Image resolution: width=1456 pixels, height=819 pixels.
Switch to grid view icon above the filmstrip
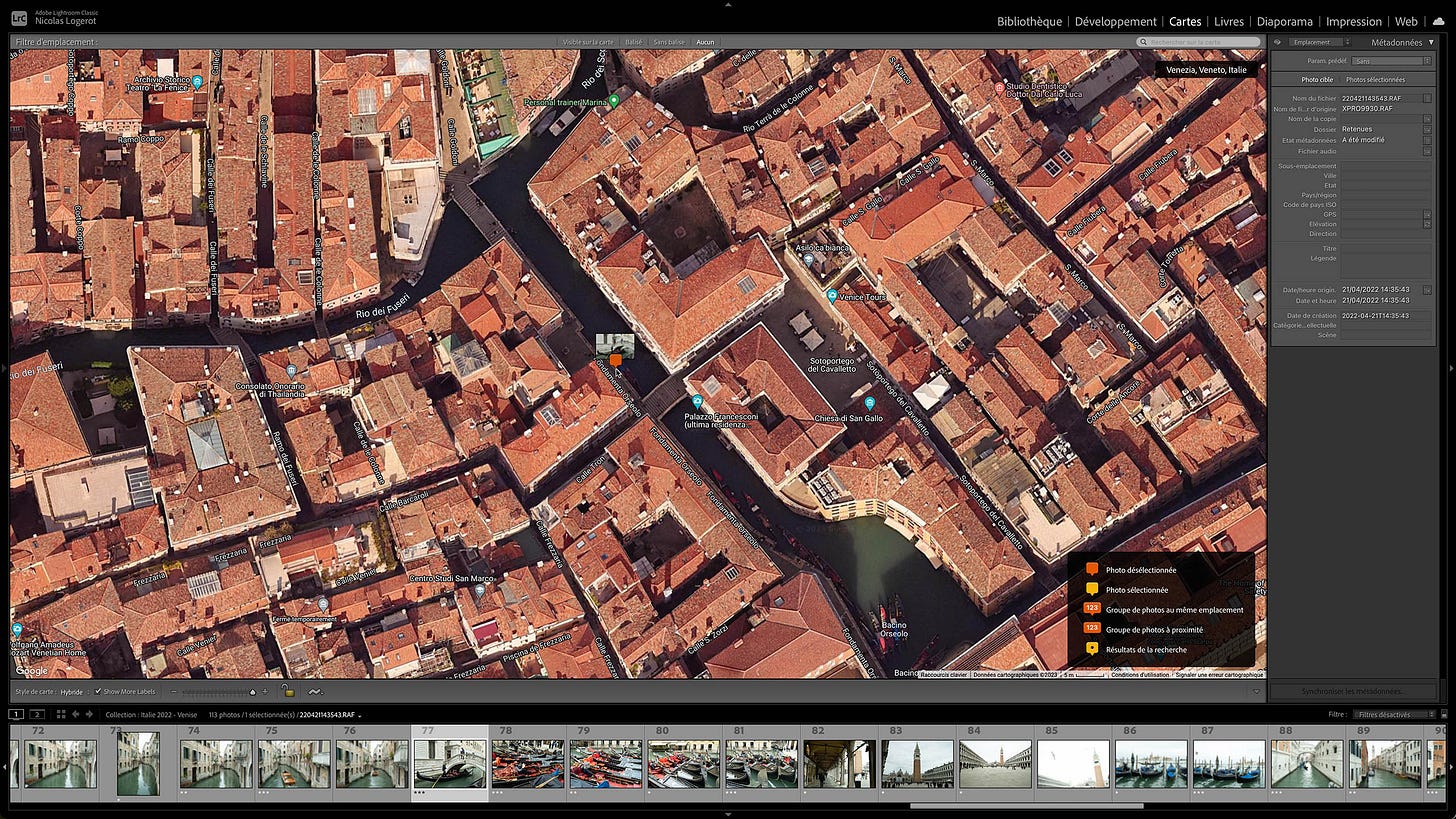click(x=61, y=714)
